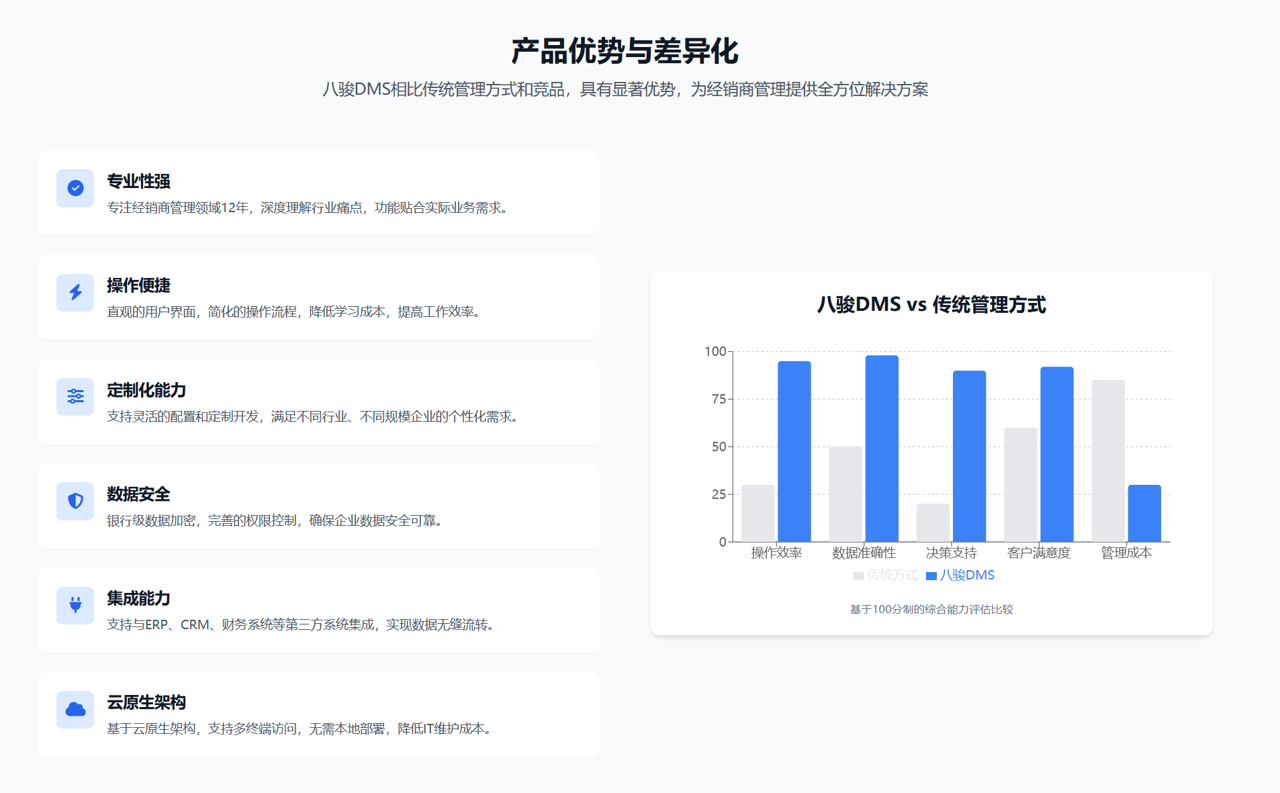The height and width of the screenshot is (793, 1280).
Task: Click the shield icon beside 数据安全
Action: (x=75, y=501)
